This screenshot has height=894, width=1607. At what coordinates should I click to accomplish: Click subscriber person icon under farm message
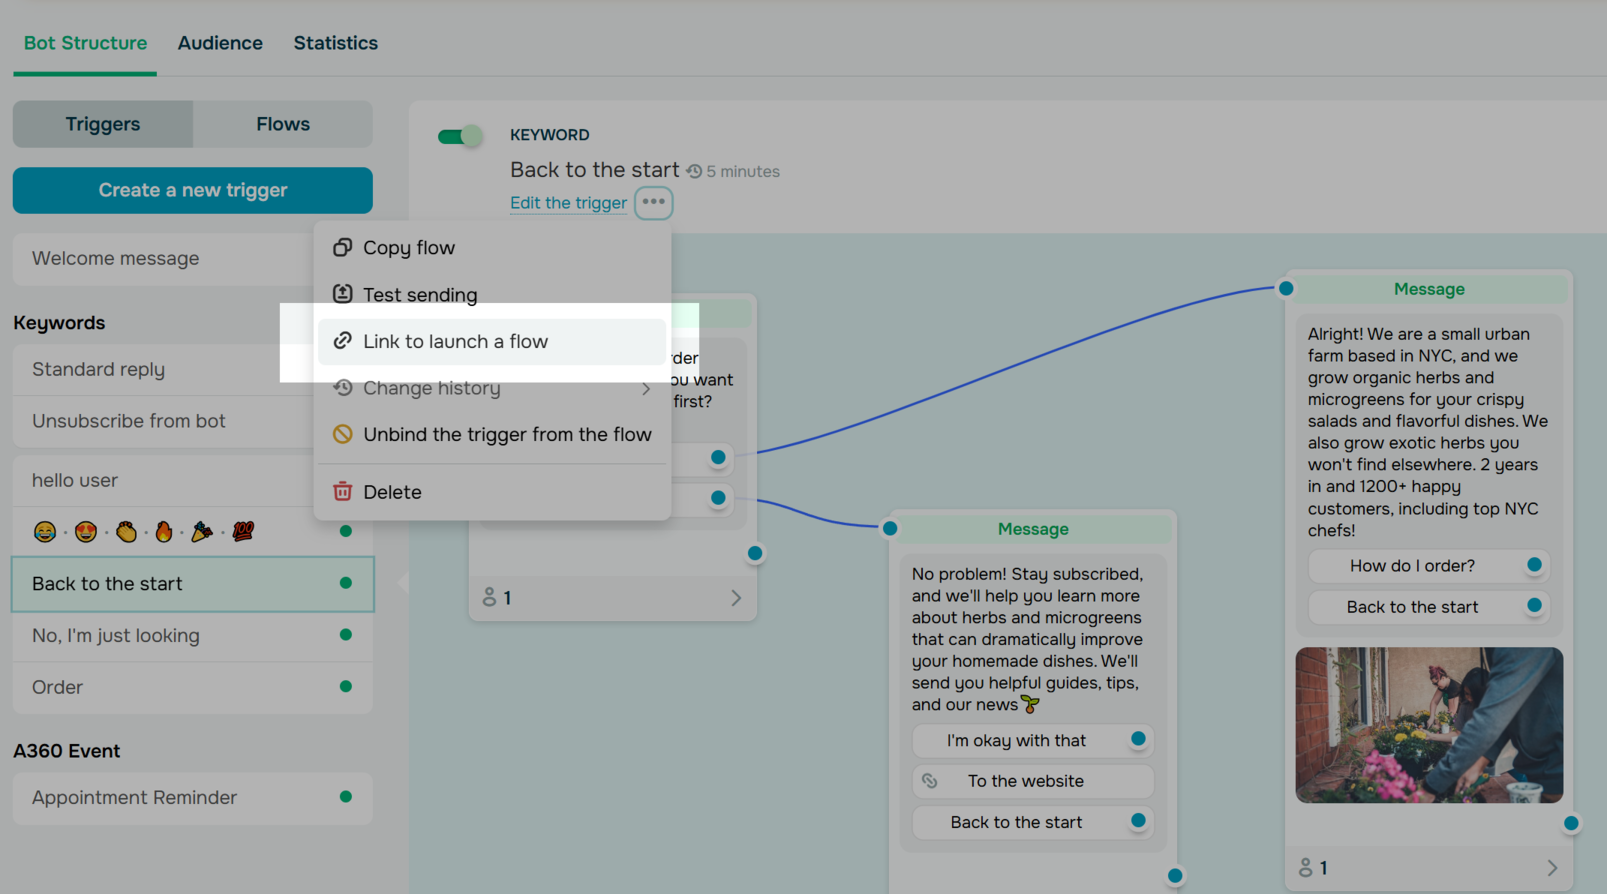[x=1305, y=867]
